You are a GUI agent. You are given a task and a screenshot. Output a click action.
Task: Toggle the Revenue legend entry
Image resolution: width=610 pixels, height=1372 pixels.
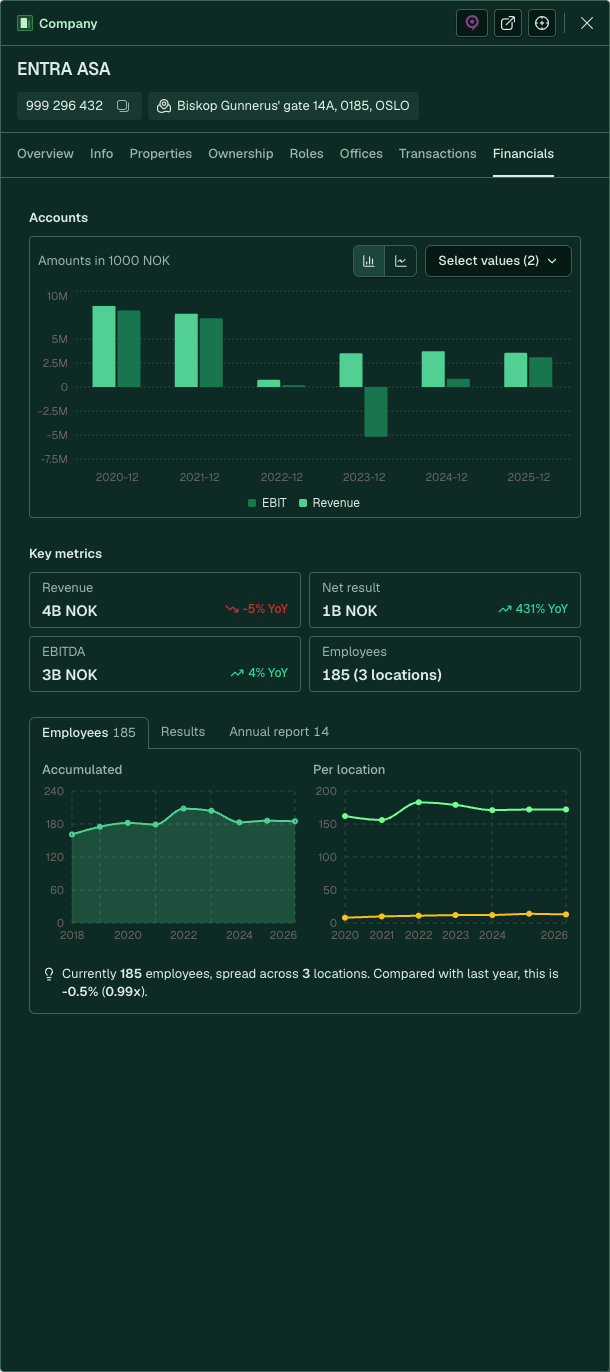pos(329,503)
